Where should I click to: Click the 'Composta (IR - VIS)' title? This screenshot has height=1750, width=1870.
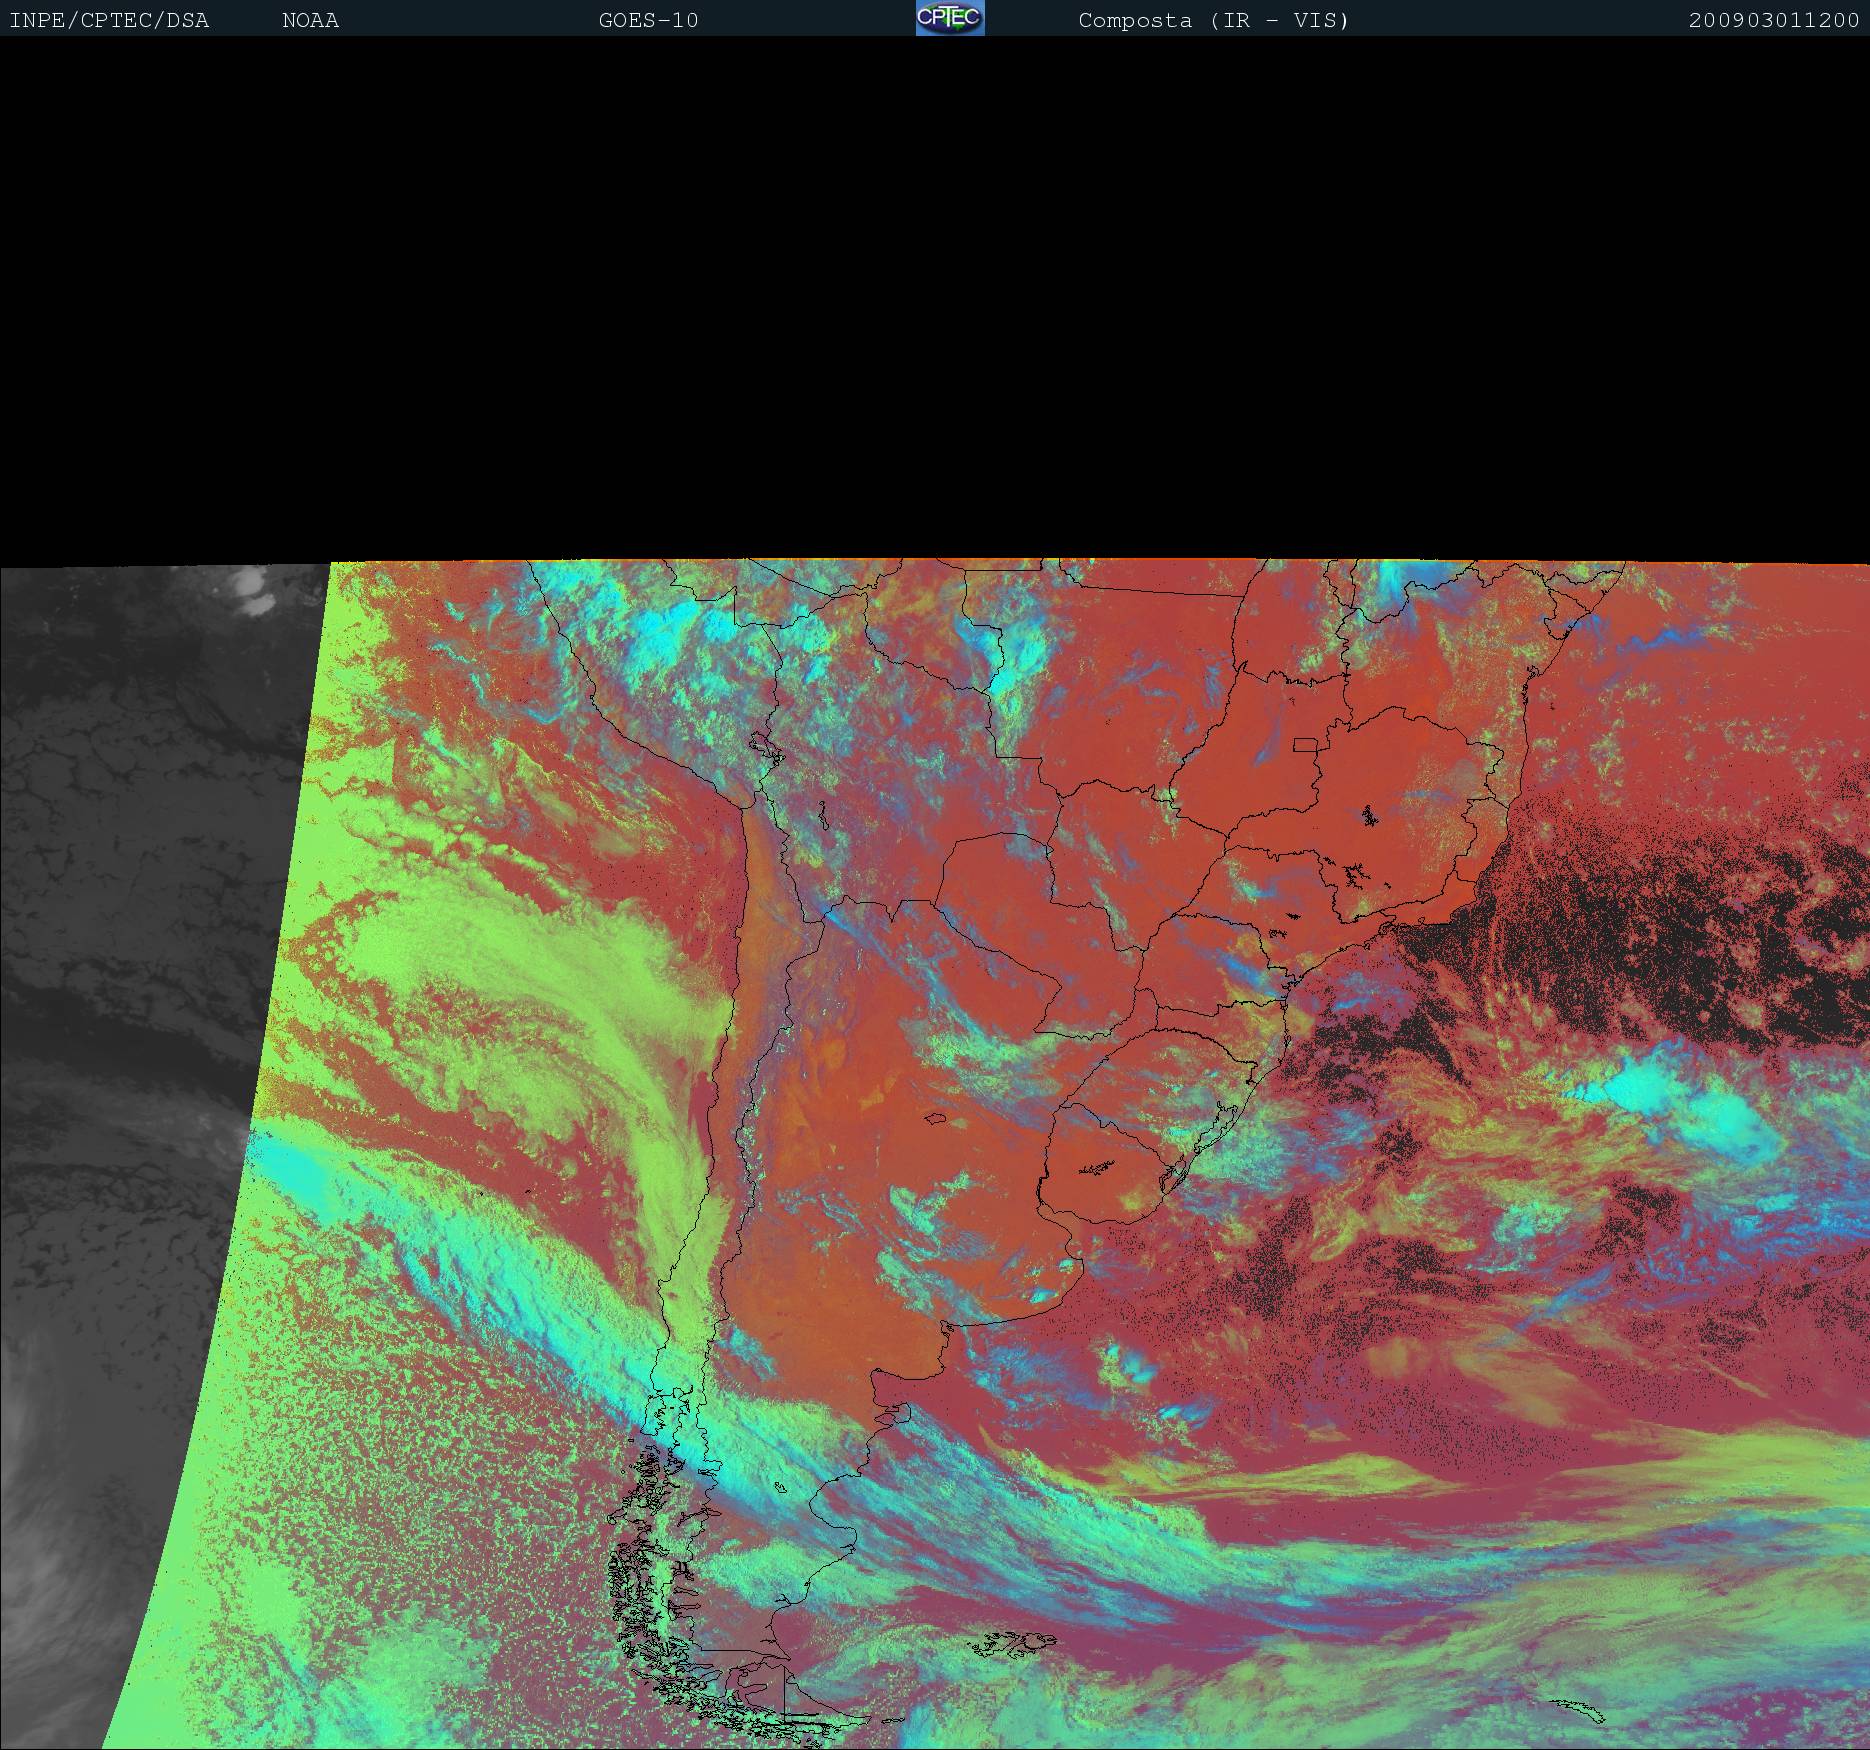tap(1213, 21)
